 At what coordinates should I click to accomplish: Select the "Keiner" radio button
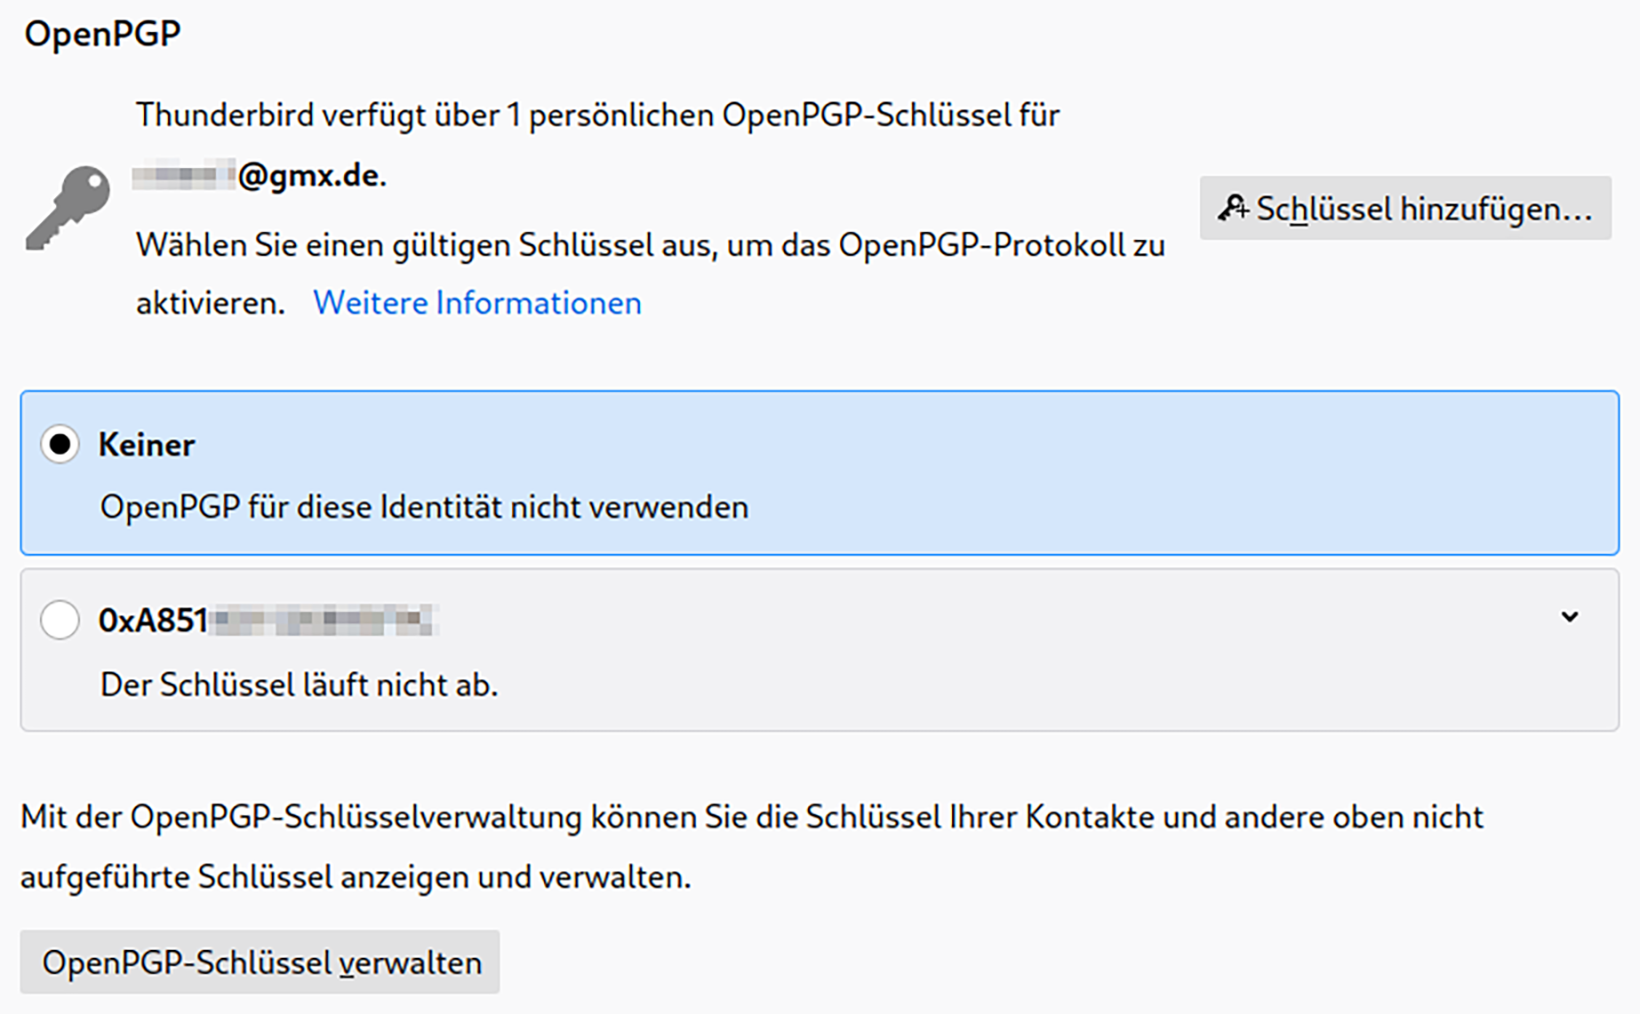point(60,444)
